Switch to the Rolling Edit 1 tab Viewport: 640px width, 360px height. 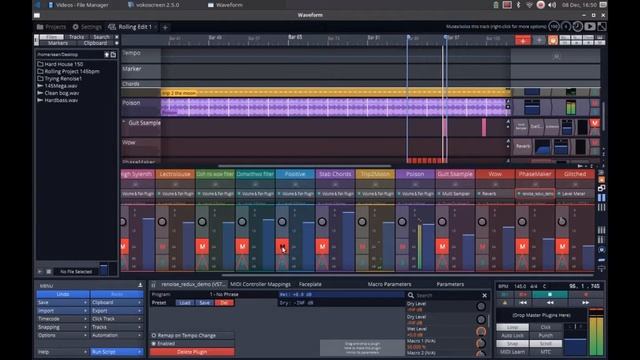point(131,27)
